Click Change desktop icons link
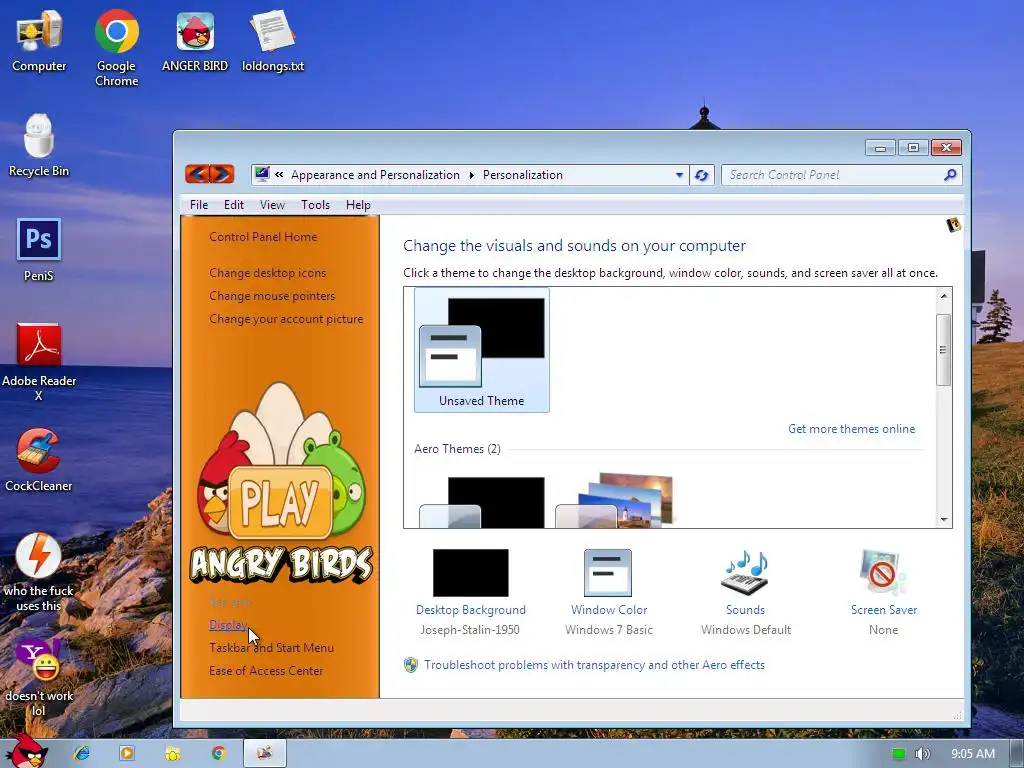Screen dimensions: 1024x768 pos(268,273)
